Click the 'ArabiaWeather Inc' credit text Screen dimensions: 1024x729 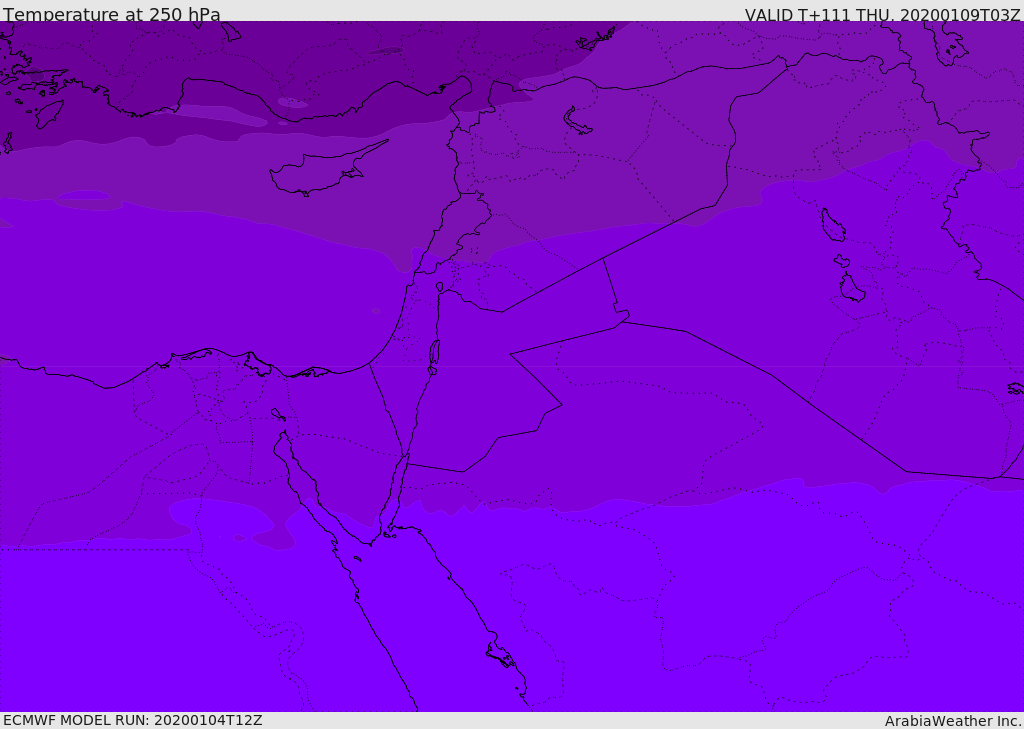click(952, 721)
